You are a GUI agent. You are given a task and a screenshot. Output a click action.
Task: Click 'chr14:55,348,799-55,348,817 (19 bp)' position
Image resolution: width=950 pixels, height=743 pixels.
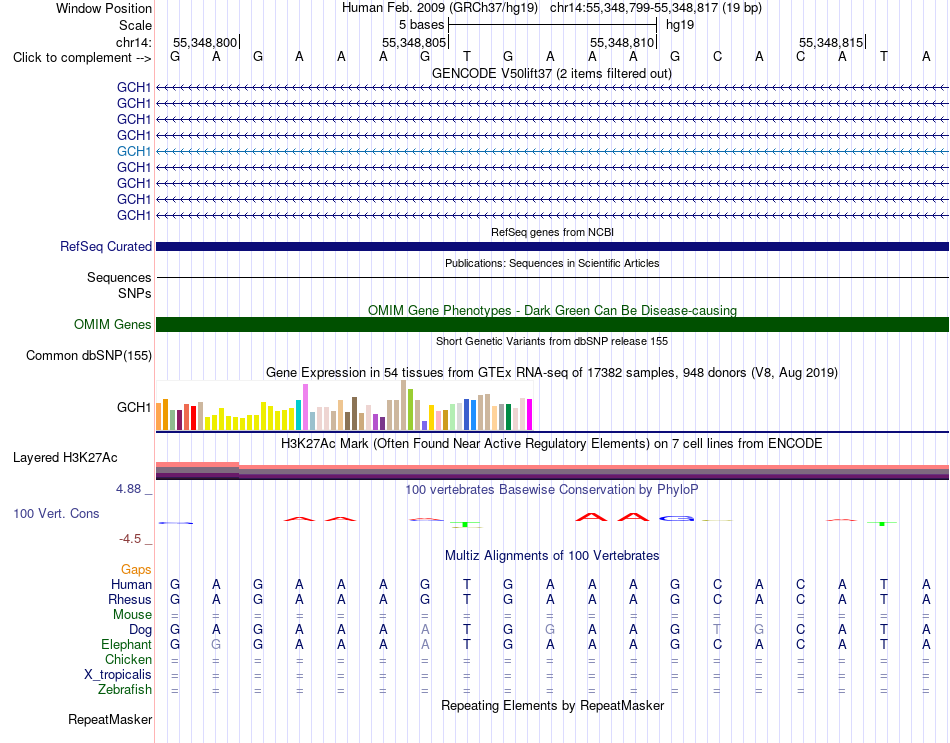pos(656,8)
